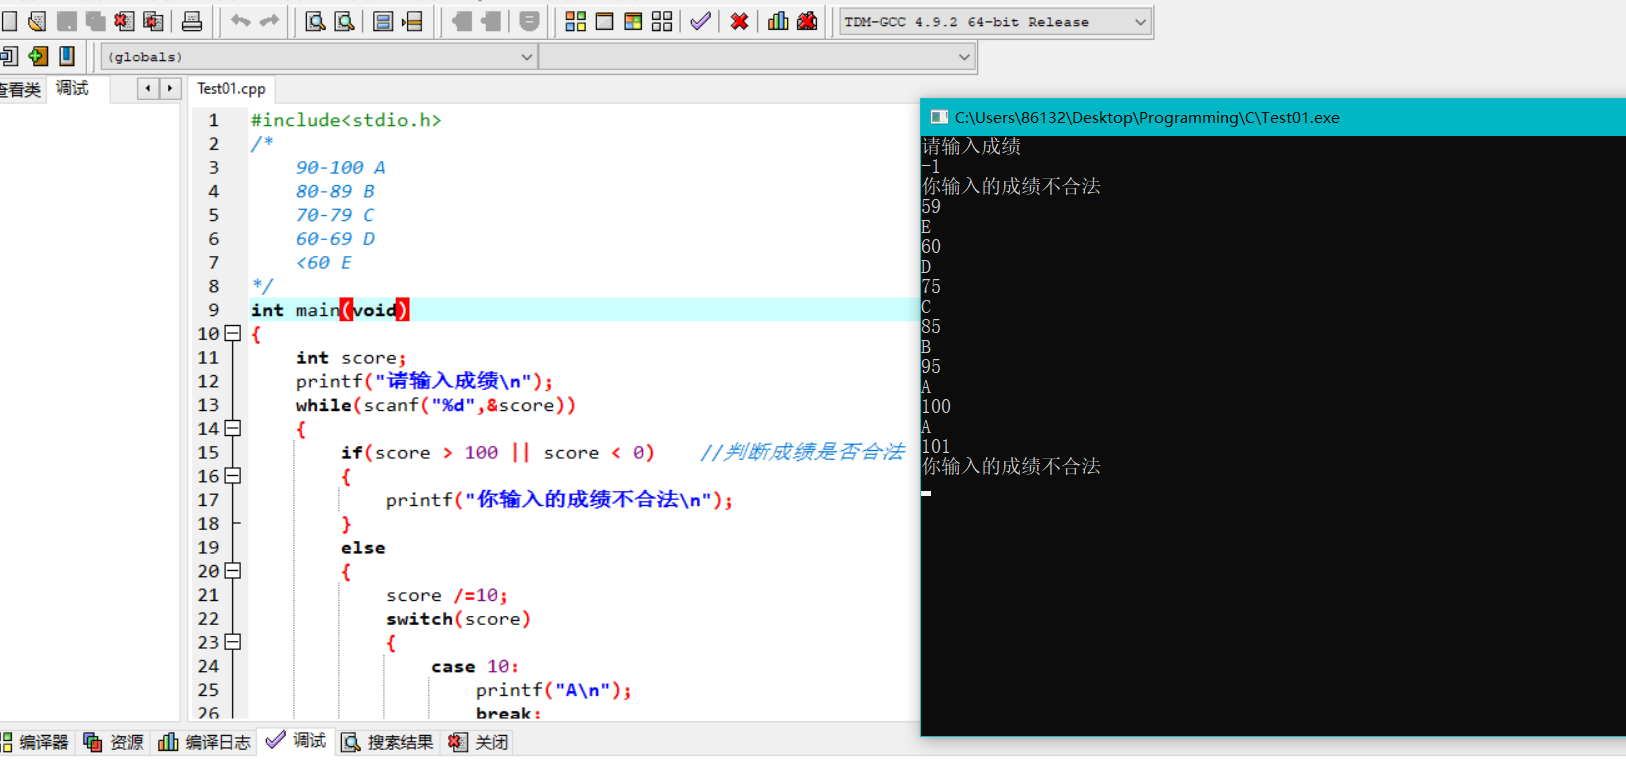The image size is (1626, 760).
Task: Open the Replace tool from the toolbar
Action: 345,21
